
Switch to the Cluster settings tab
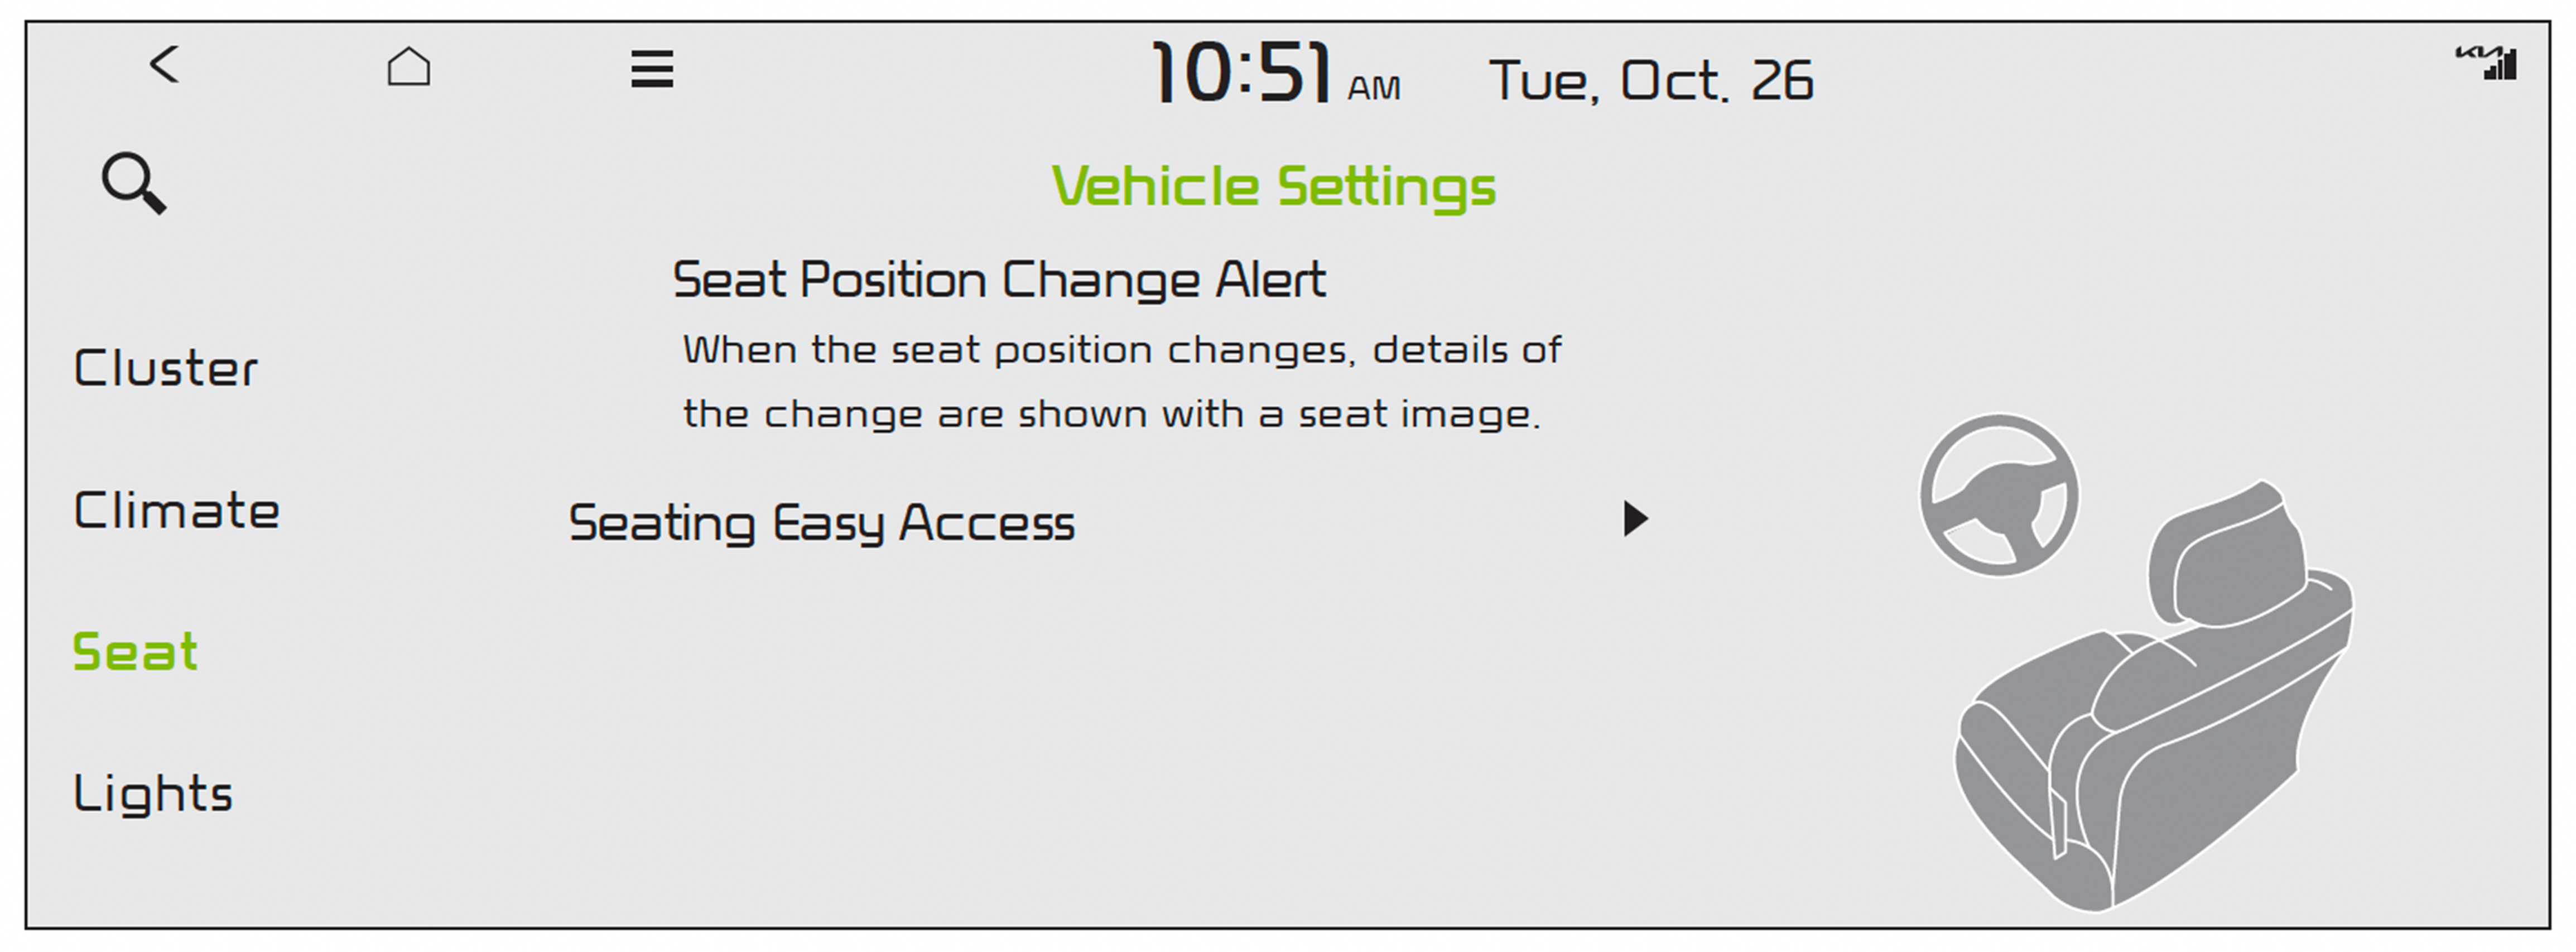coord(166,369)
